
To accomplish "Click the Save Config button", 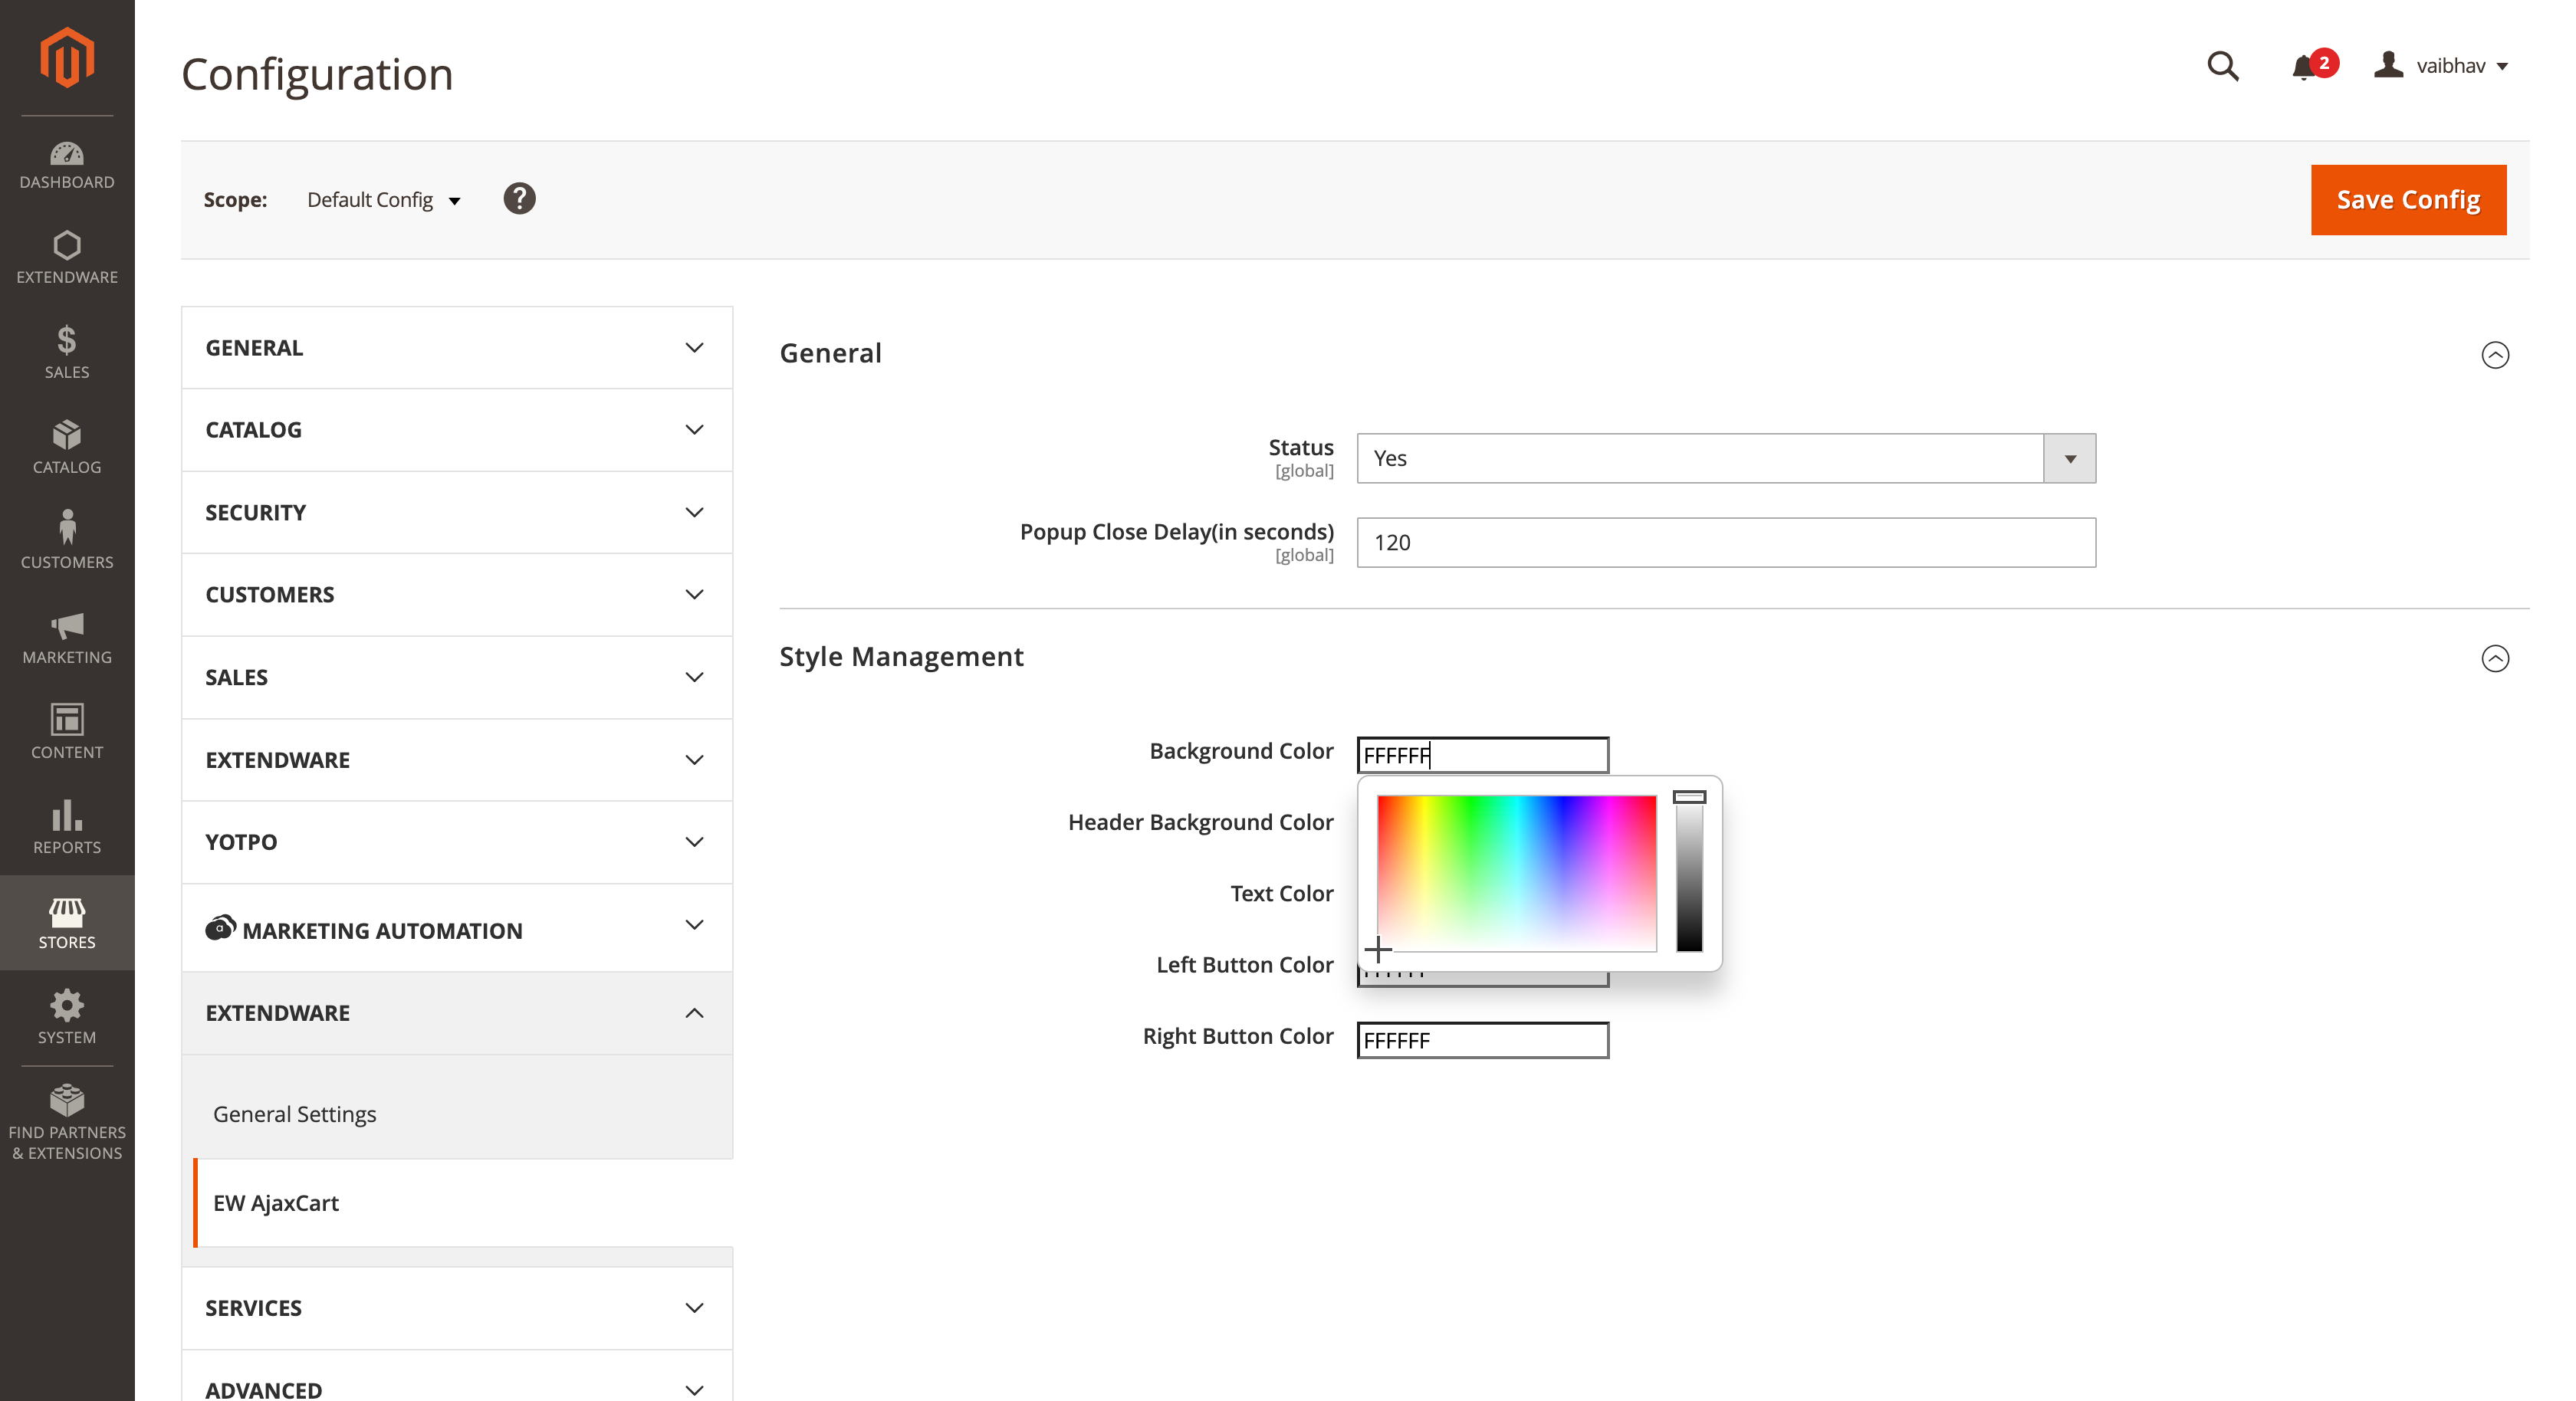I will pyautogui.click(x=2408, y=200).
